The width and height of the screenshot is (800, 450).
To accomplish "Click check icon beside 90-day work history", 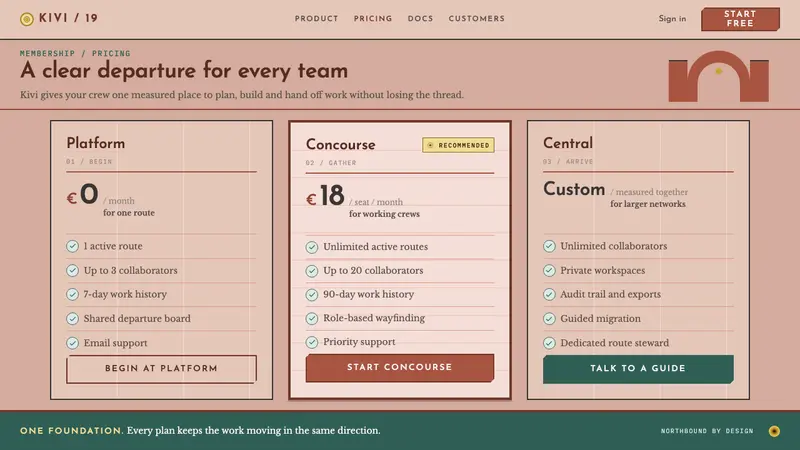I will (312, 295).
